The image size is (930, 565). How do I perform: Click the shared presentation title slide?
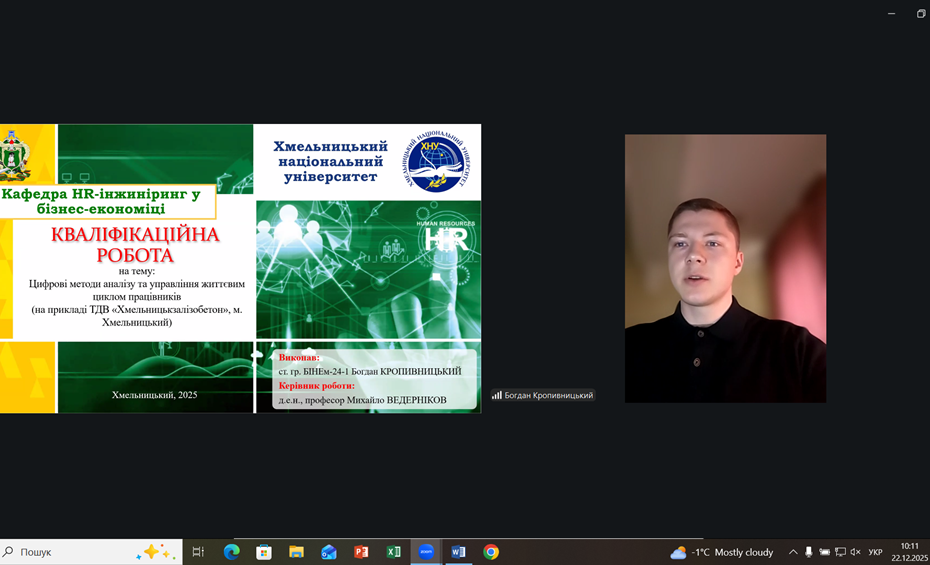click(x=240, y=268)
